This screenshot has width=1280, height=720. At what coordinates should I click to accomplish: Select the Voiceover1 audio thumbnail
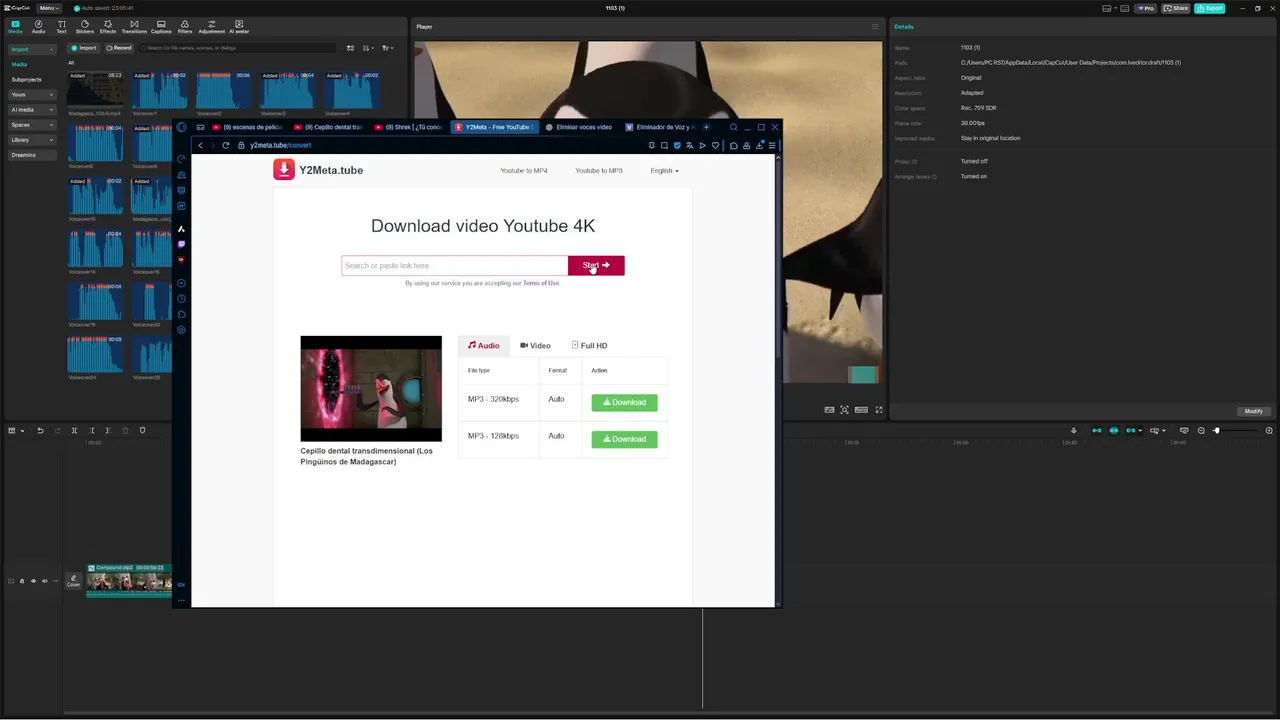click(160, 91)
